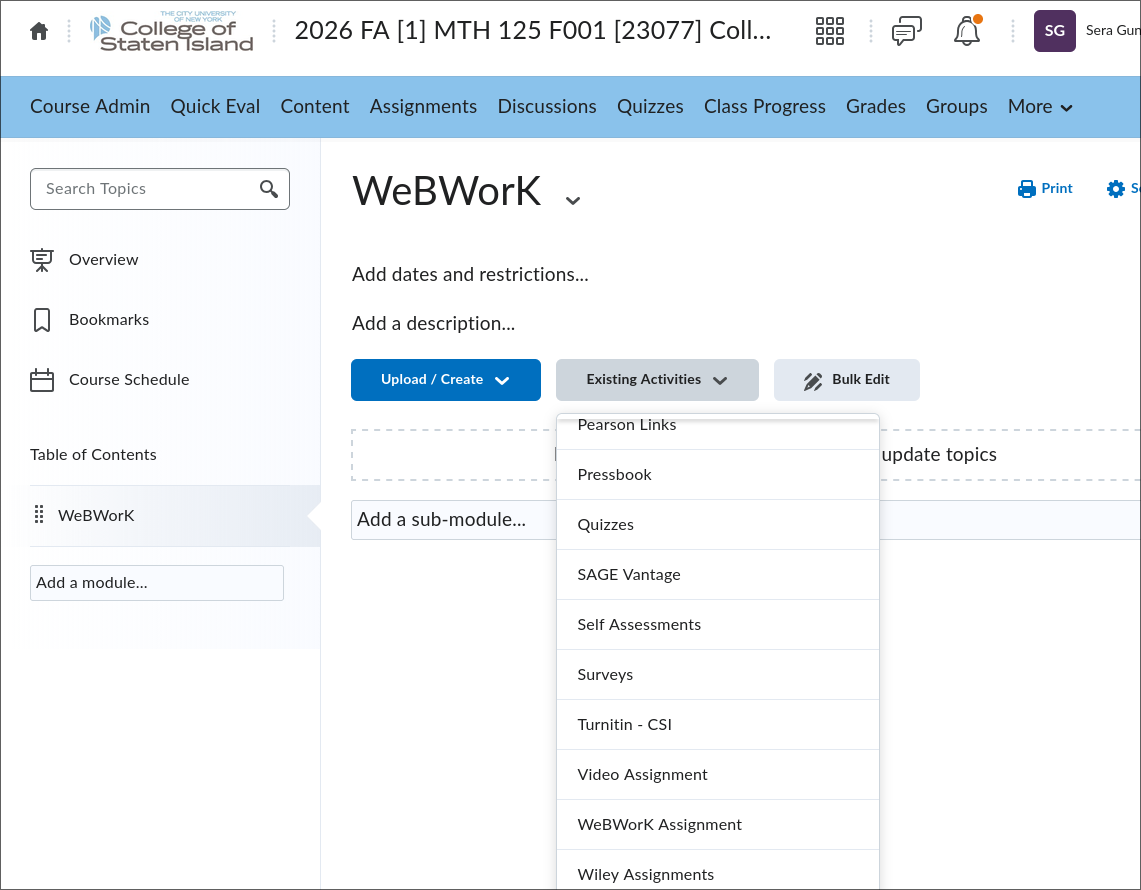1141x890 pixels.
Task: Go to the home icon
Action: [39, 31]
